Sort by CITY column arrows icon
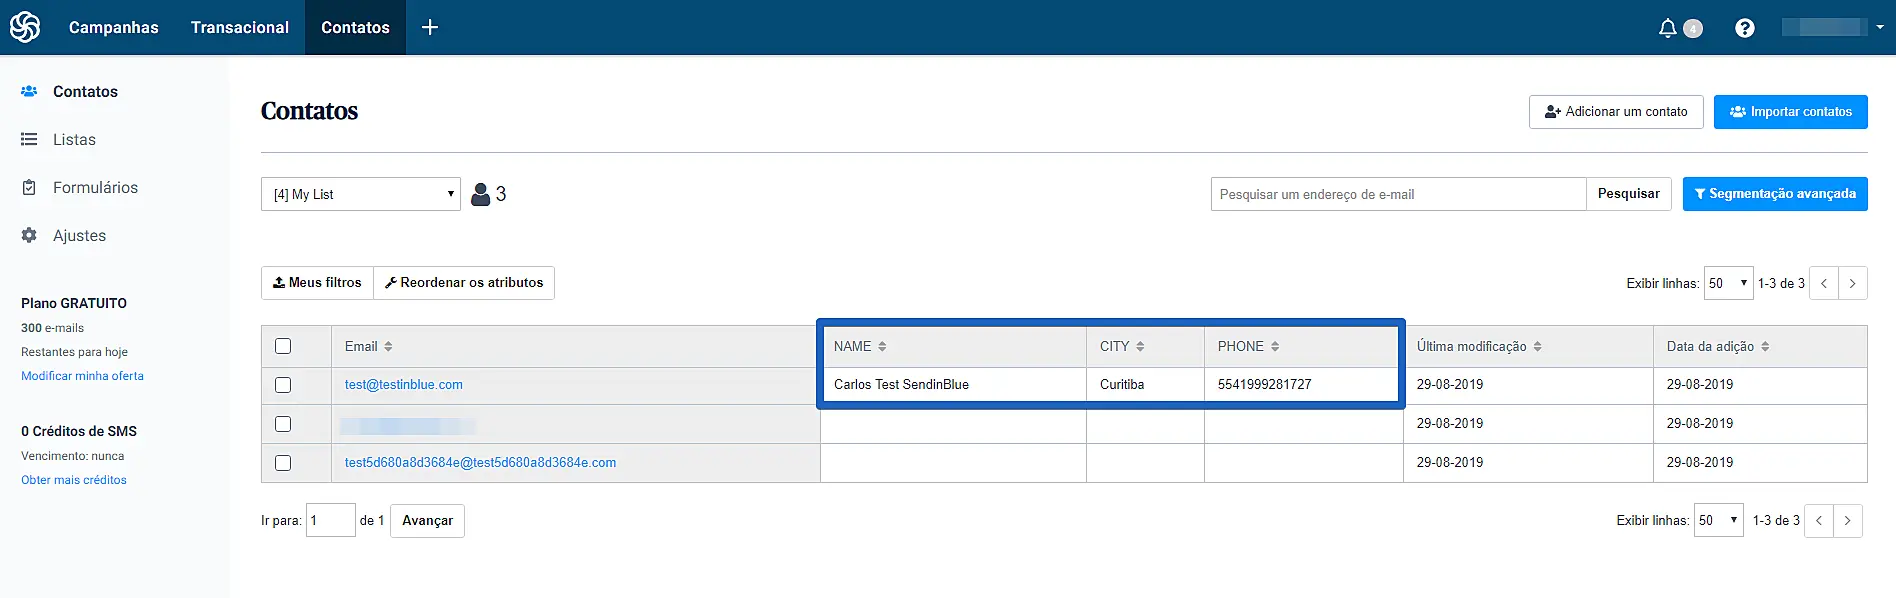Image resolution: width=1896 pixels, height=598 pixels. (1140, 347)
